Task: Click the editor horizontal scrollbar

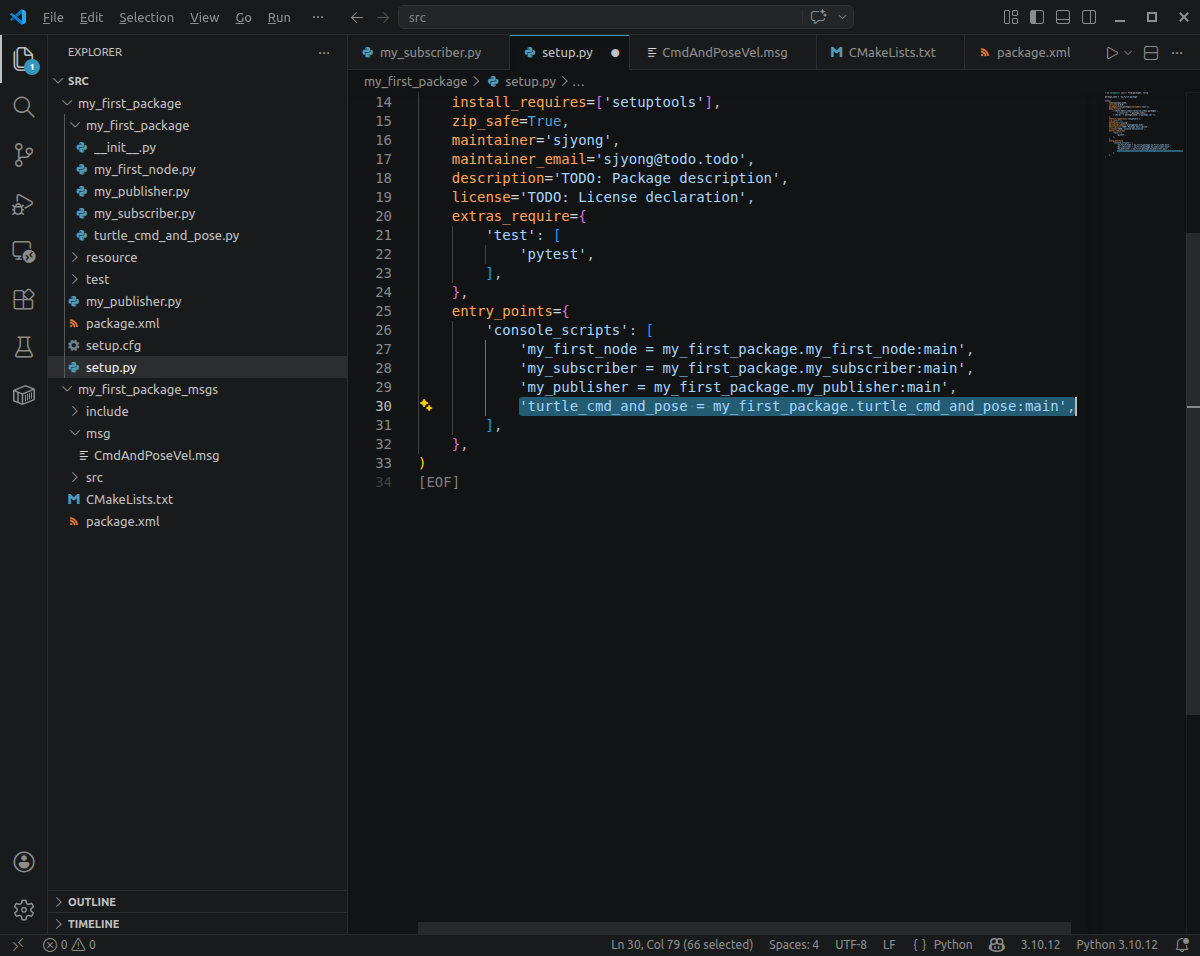Action: 744,928
